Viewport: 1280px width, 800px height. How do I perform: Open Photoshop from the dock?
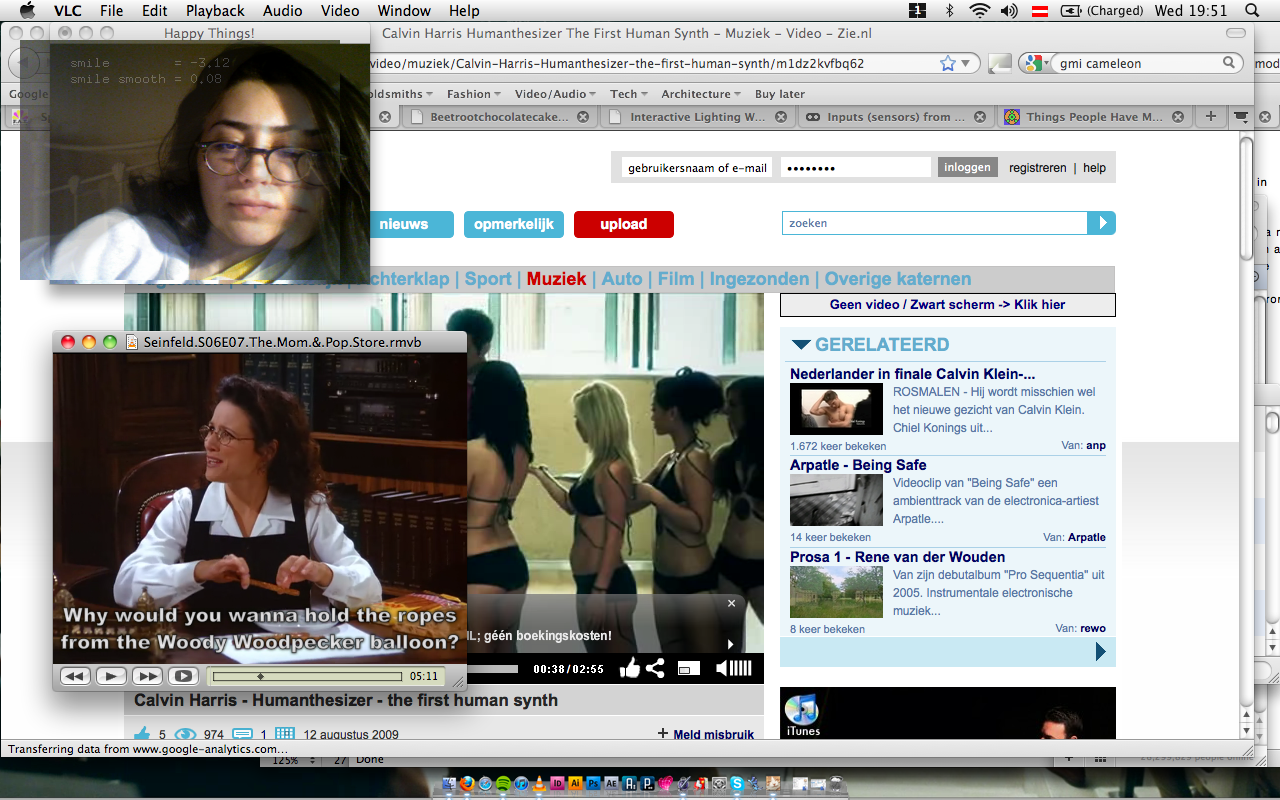pyautogui.click(x=593, y=784)
